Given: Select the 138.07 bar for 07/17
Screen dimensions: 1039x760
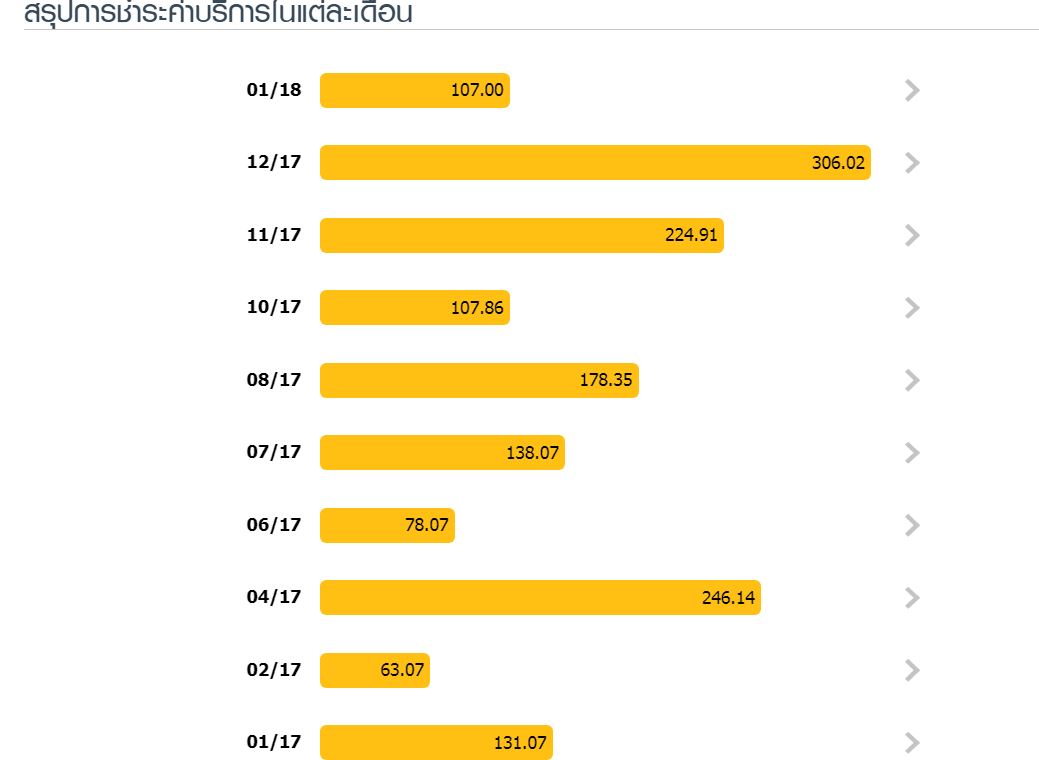Looking at the screenshot, I should pyautogui.click(x=442, y=453).
